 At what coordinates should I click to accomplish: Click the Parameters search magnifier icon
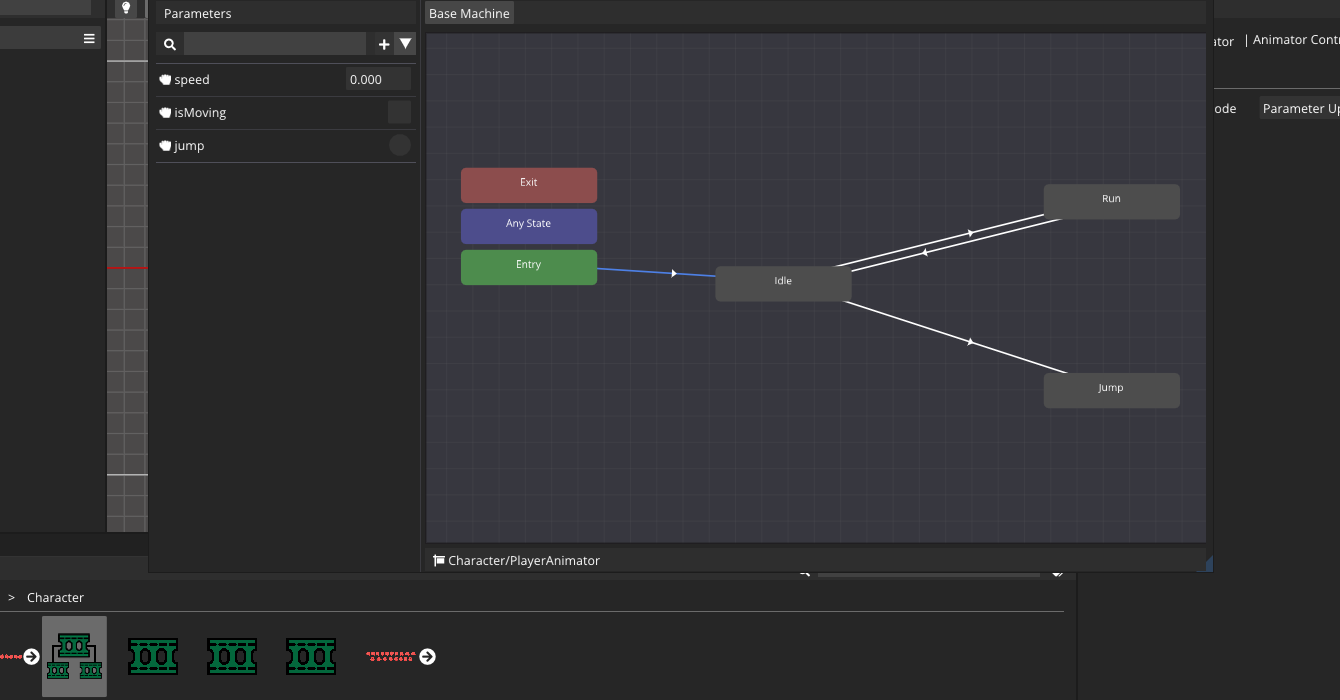[x=170, y=44]
